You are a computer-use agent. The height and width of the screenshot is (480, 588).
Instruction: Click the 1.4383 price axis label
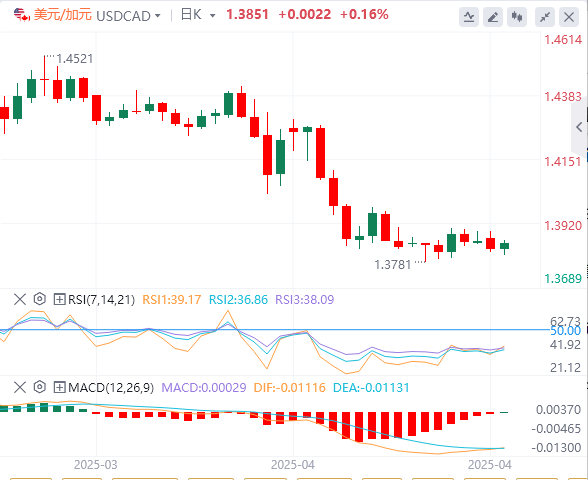coord(563,97)
